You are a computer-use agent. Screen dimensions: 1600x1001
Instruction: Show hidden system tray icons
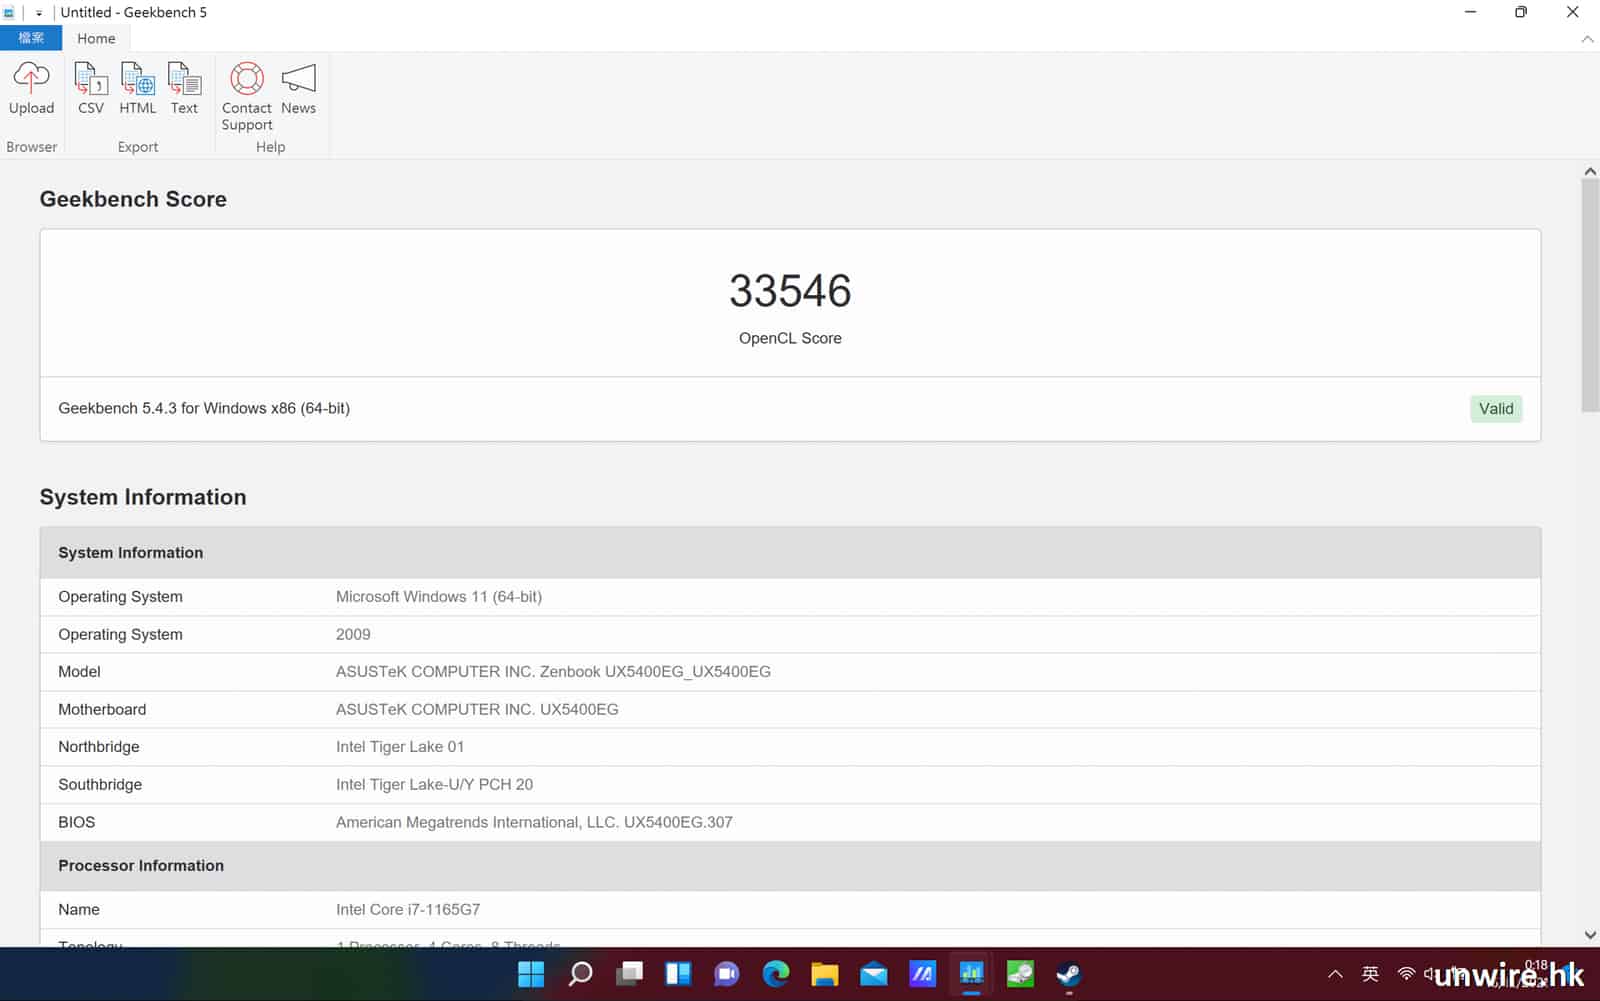pyautogui.click(x=1335, y=974)
